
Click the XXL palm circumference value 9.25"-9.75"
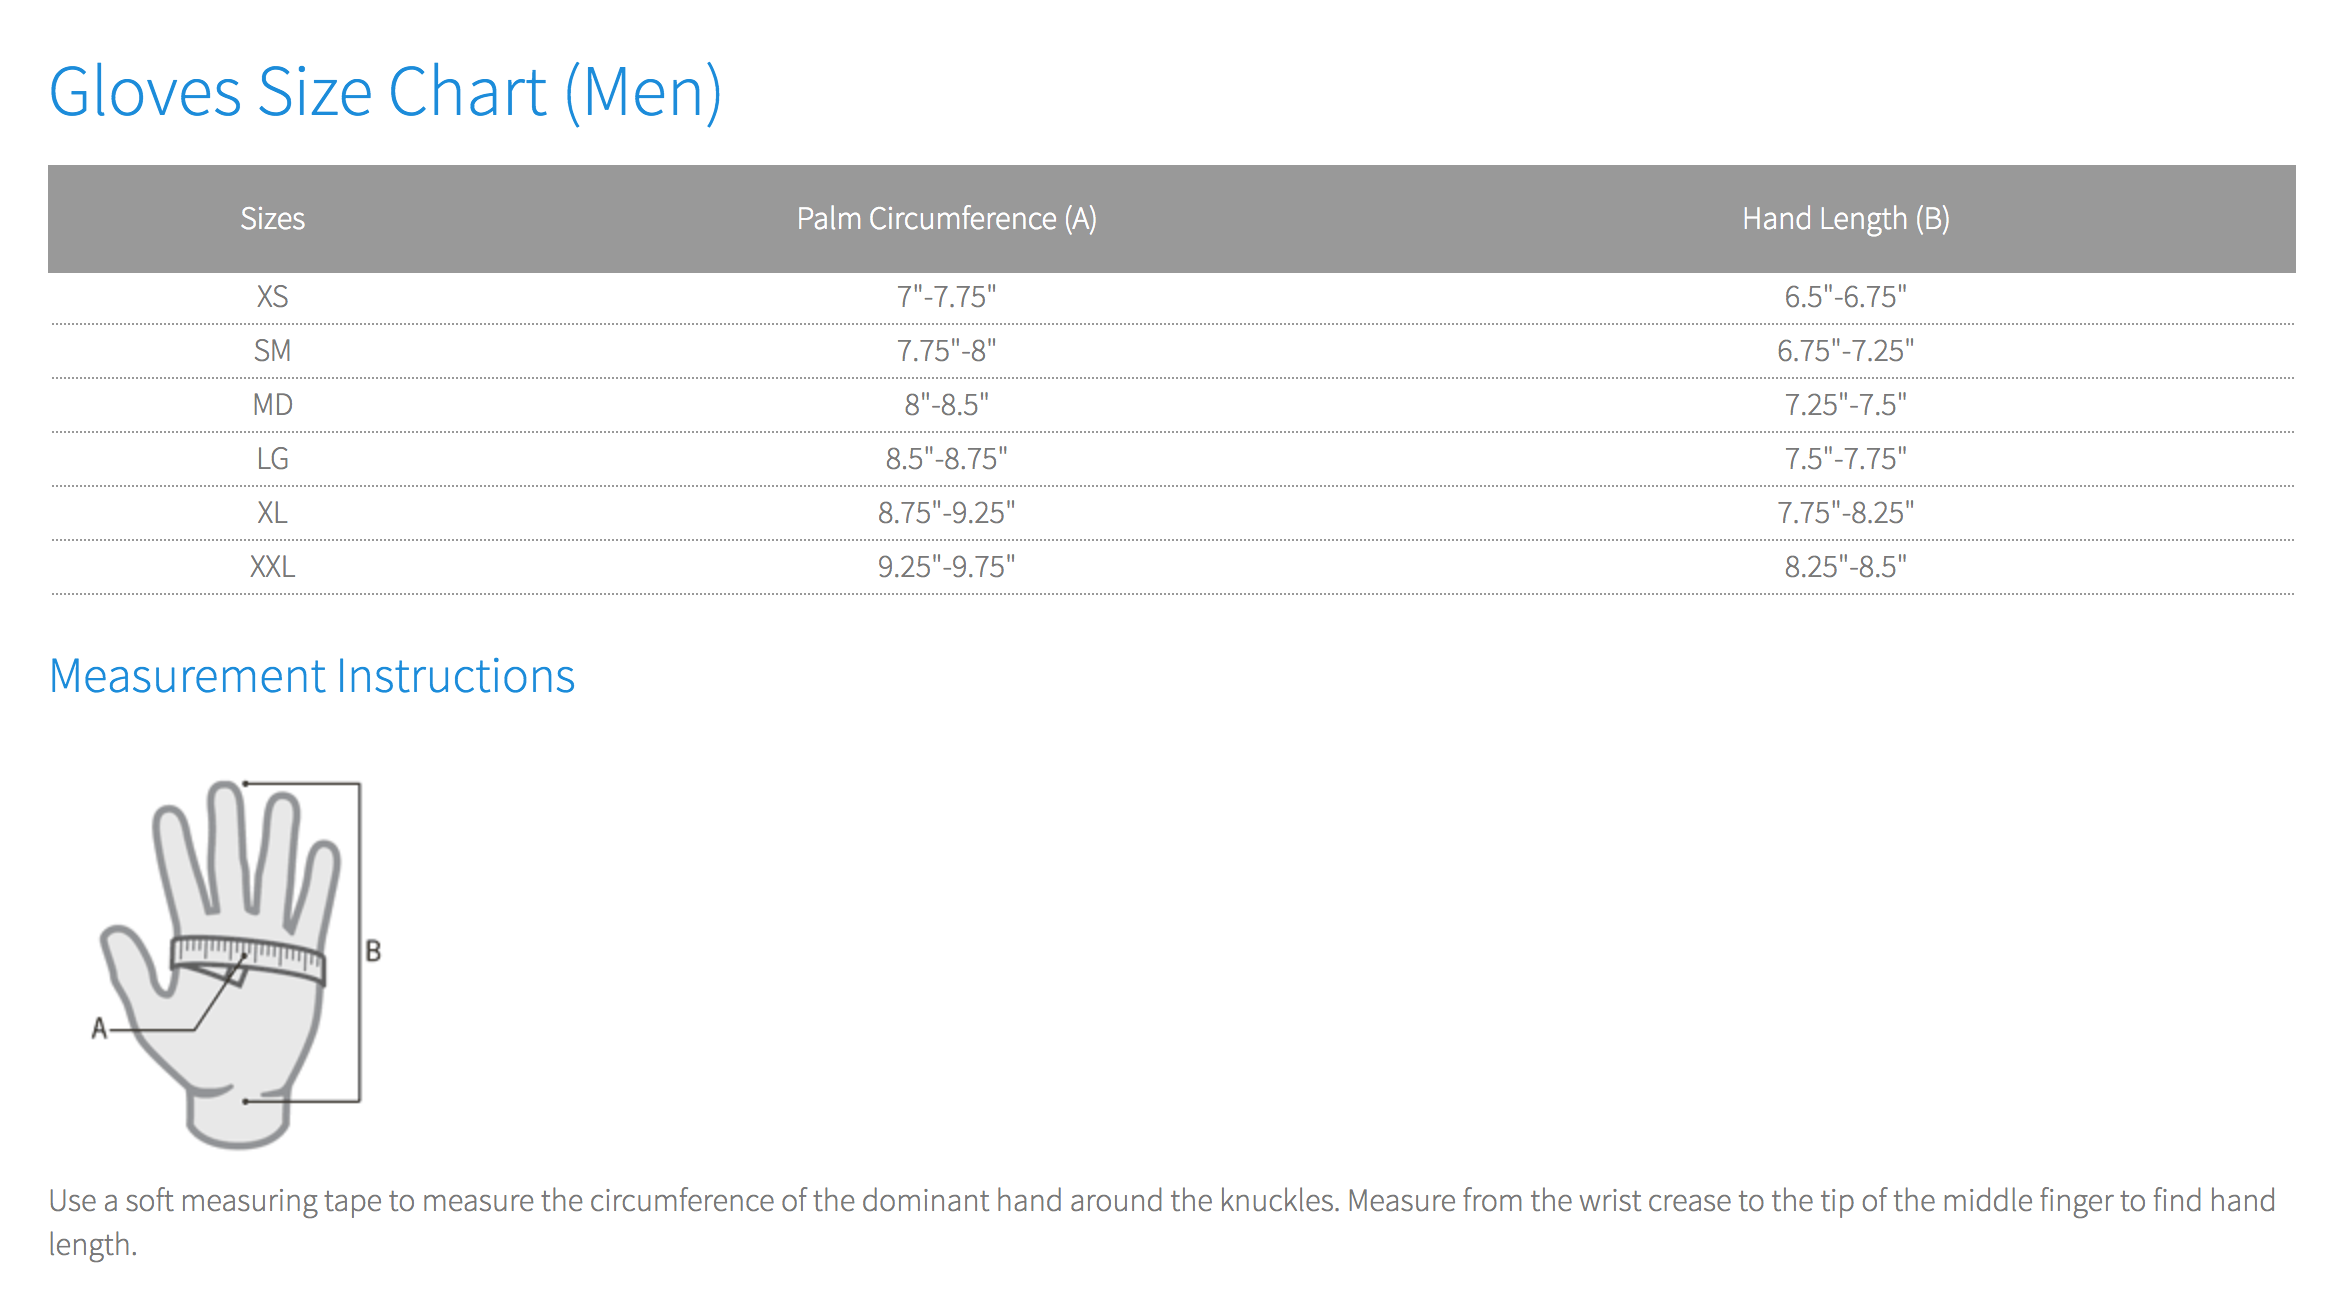[946, 567]
